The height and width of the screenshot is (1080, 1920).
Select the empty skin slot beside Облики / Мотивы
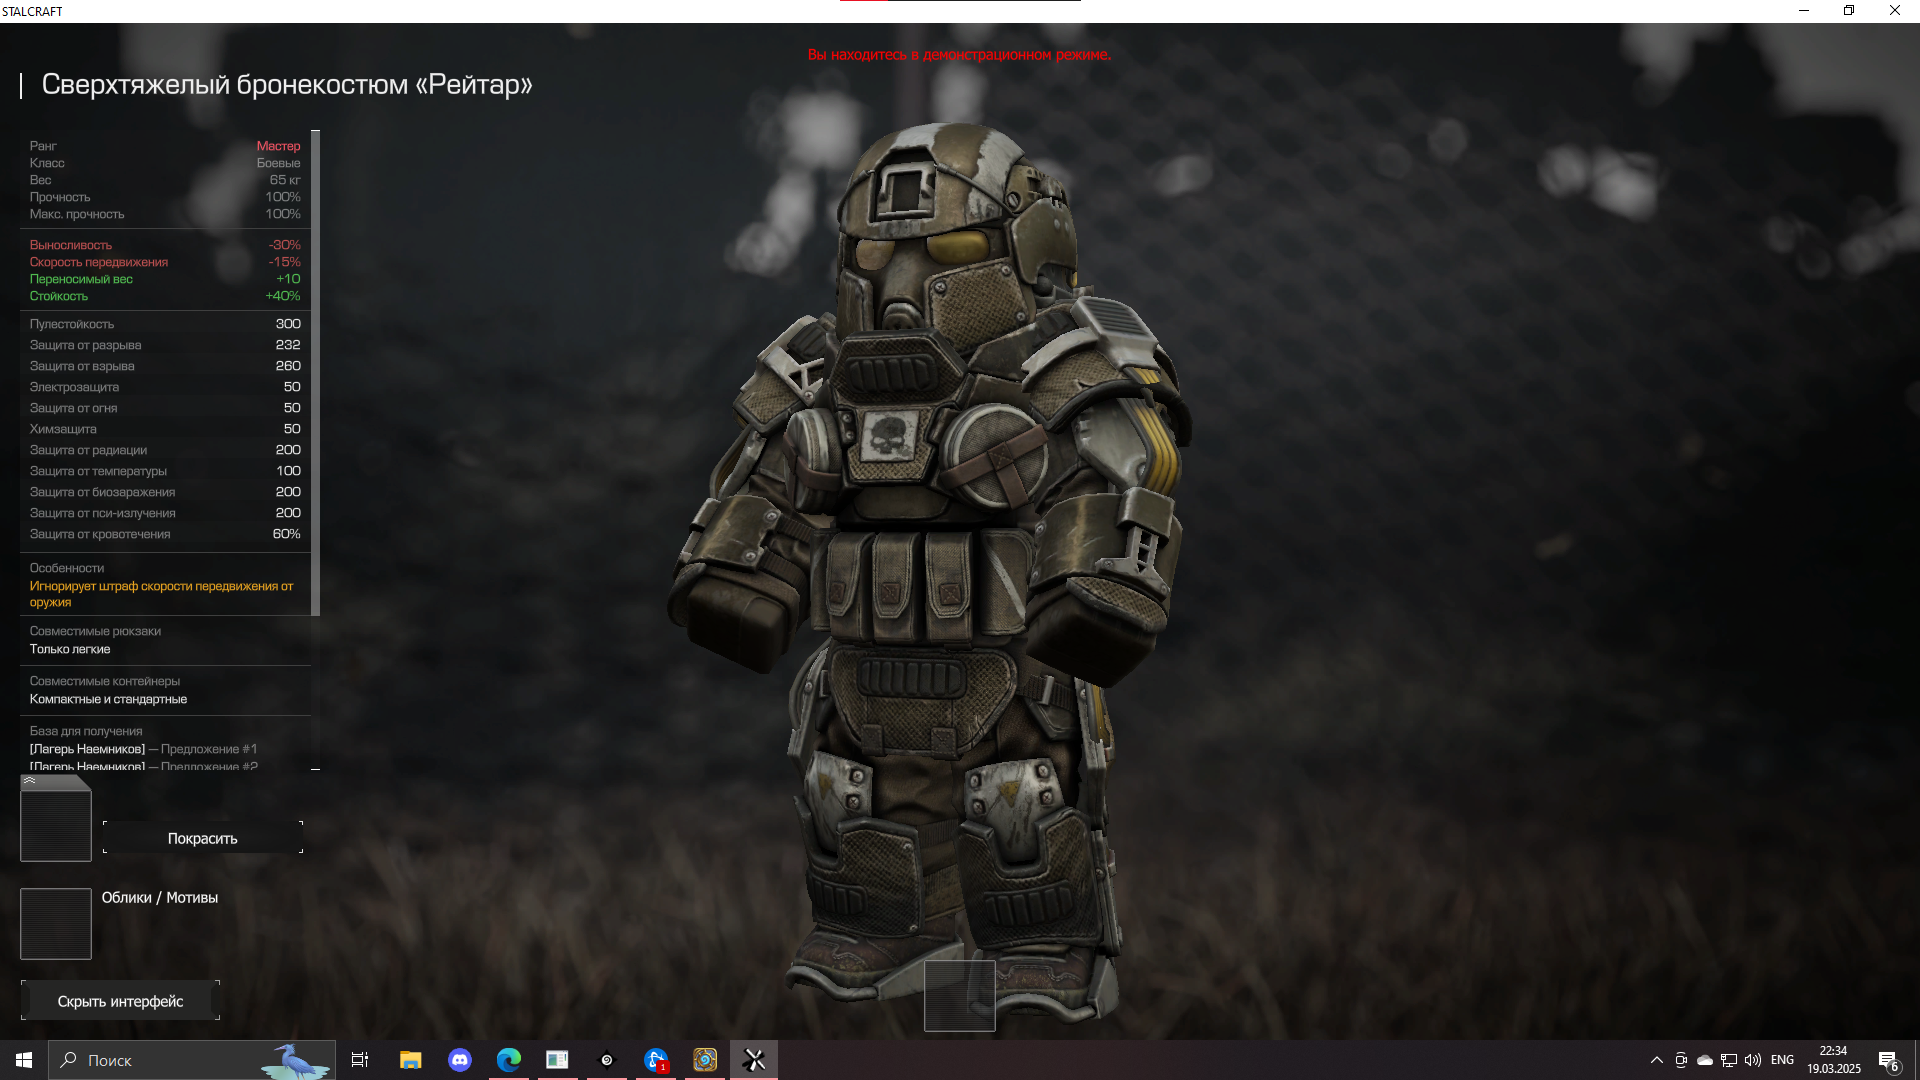[x=56, y=924]
